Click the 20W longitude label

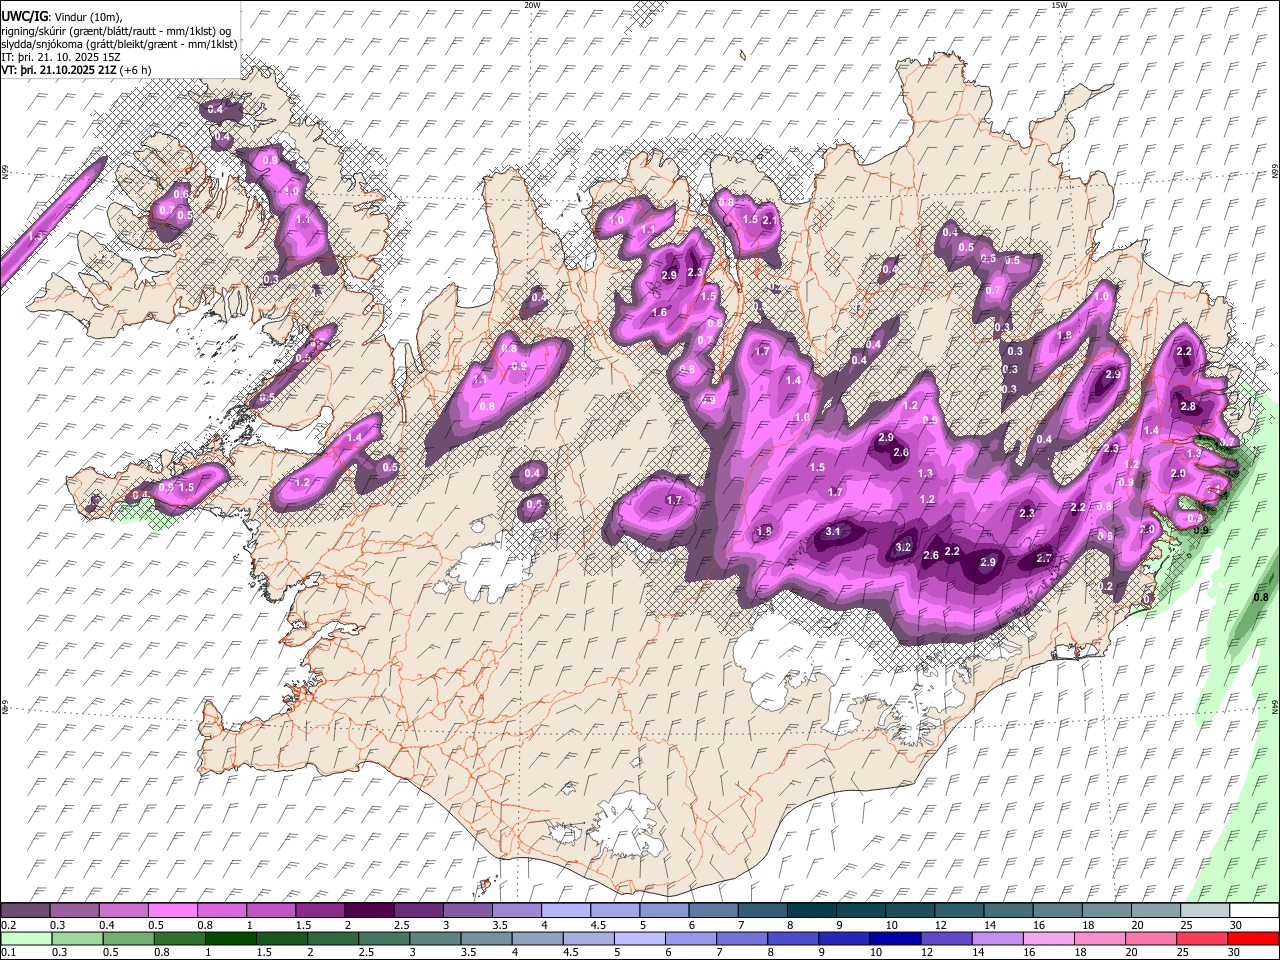532,5
